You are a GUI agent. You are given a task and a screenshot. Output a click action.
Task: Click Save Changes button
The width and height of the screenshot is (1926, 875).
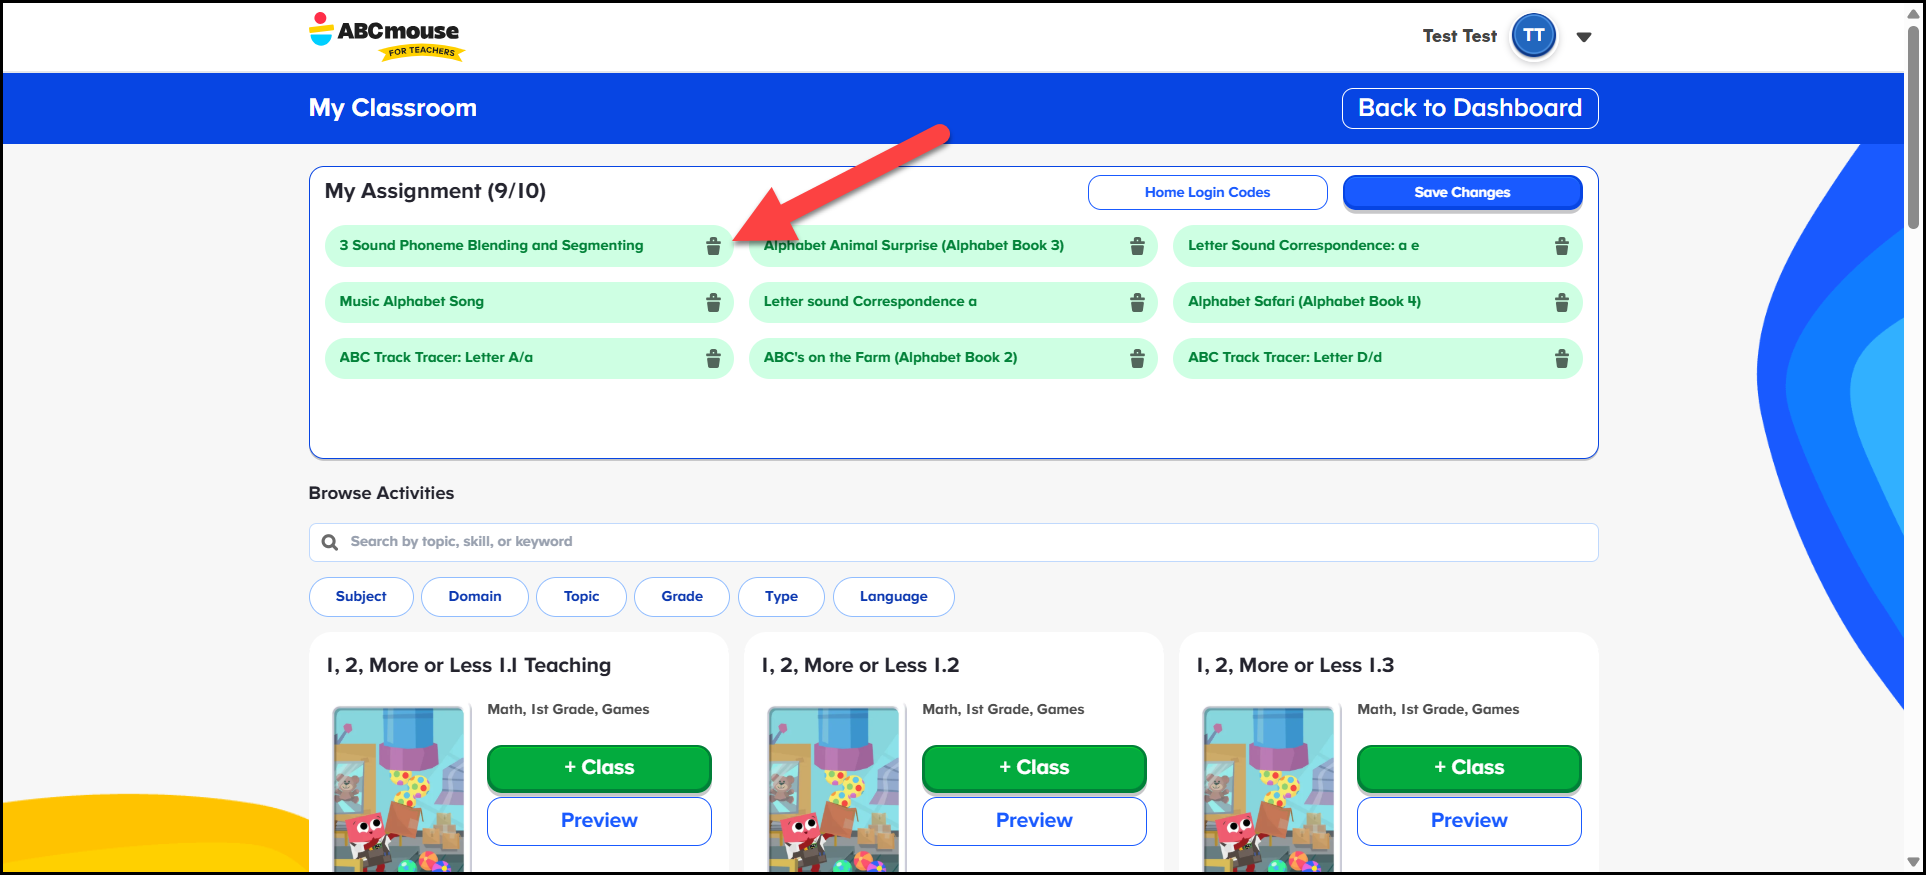(1462, 192)
